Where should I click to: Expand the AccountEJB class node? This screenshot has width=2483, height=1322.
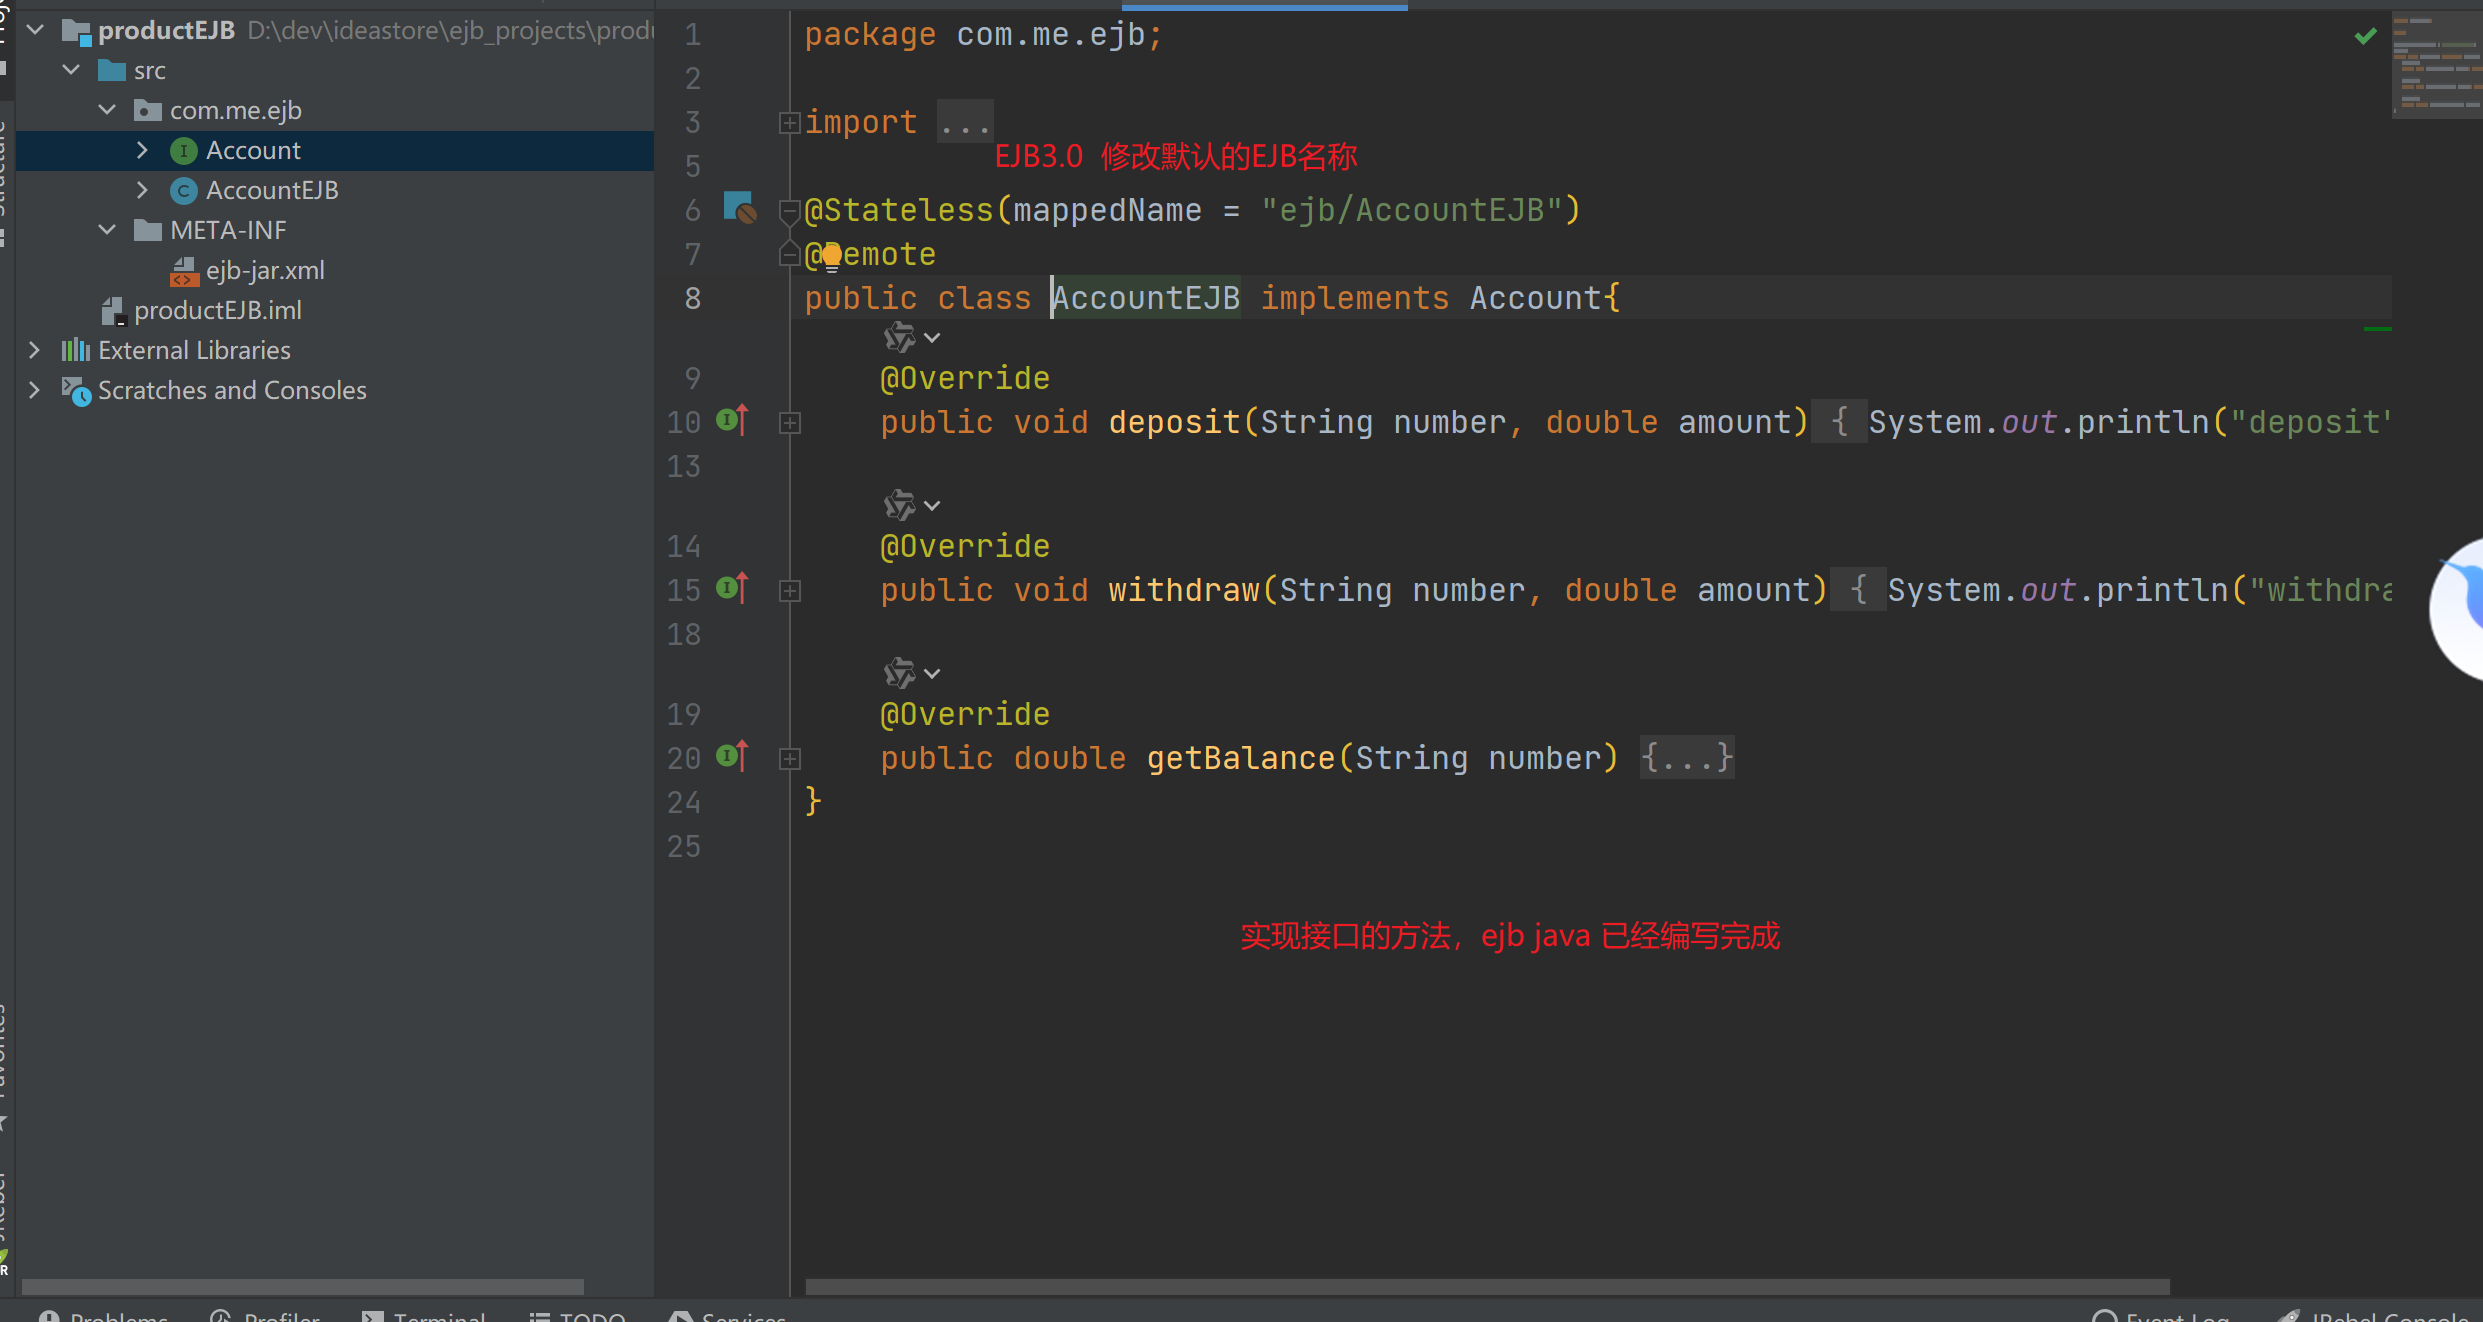coord(142,190)
